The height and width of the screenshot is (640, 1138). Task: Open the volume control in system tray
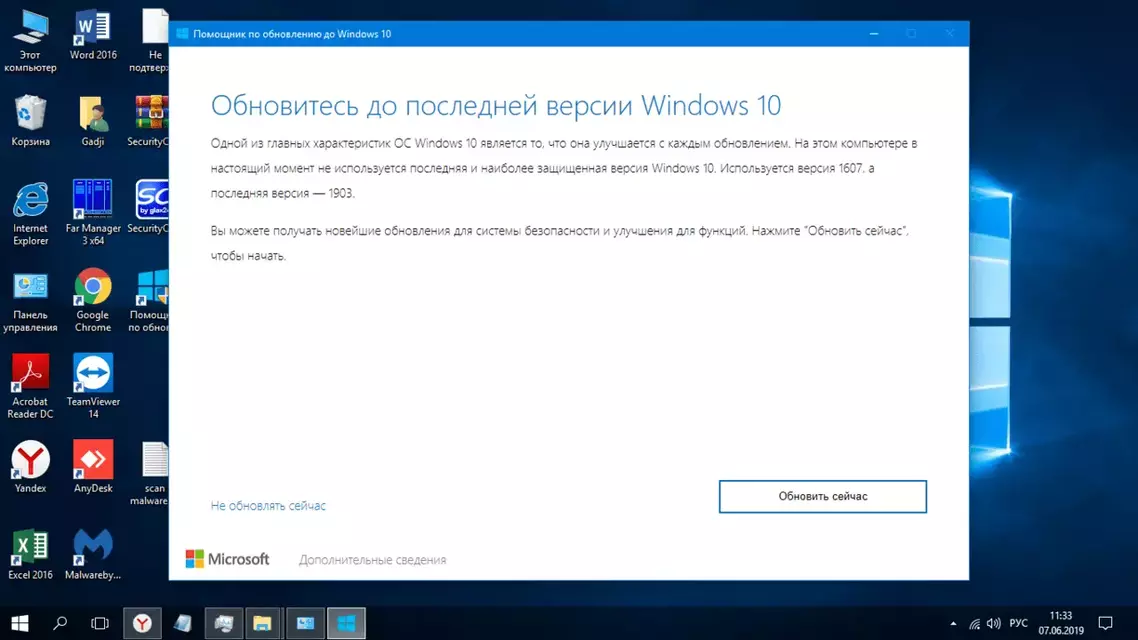tap(994, 623)
